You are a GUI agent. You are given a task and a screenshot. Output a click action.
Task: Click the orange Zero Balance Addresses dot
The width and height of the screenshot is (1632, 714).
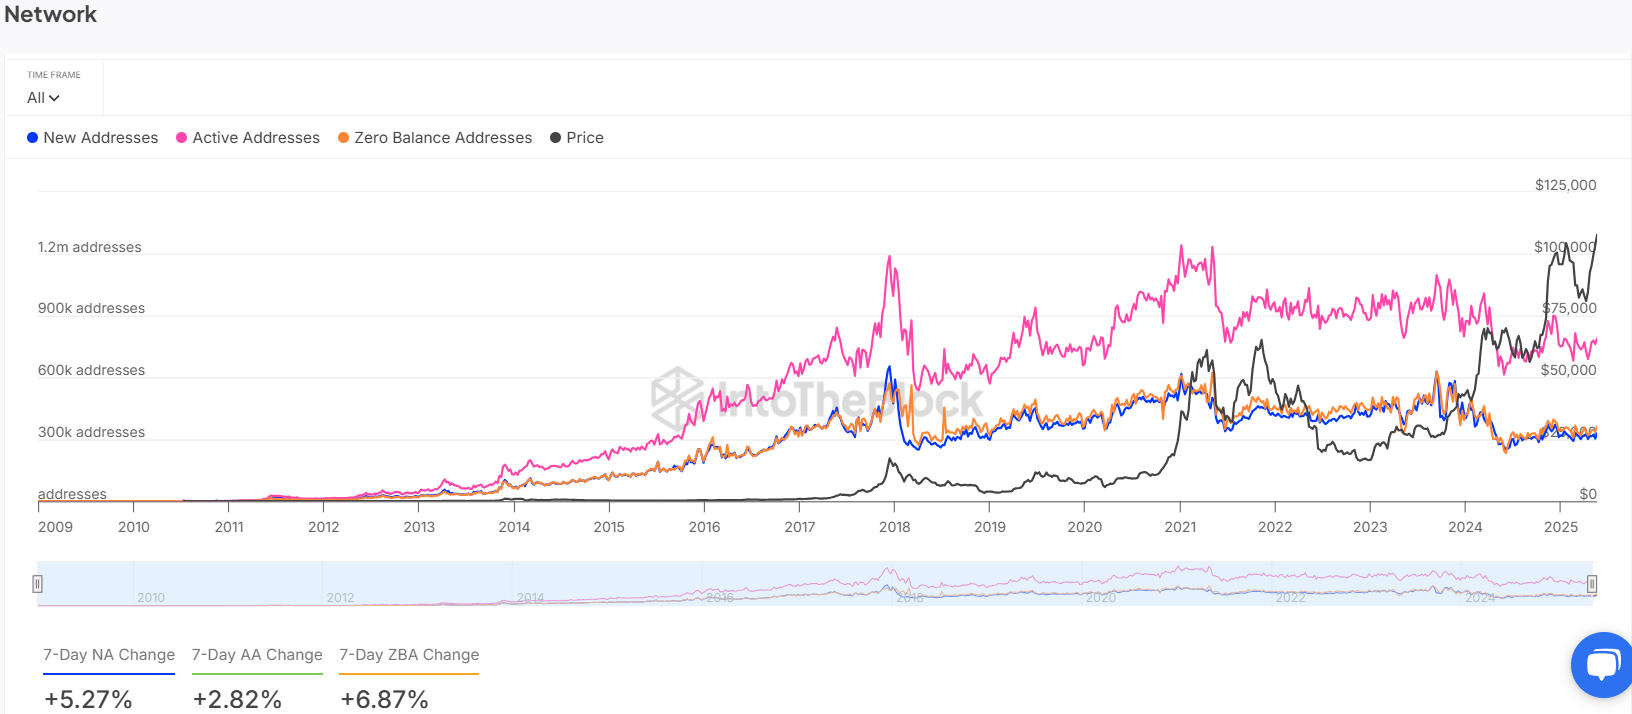coord(343,138)
